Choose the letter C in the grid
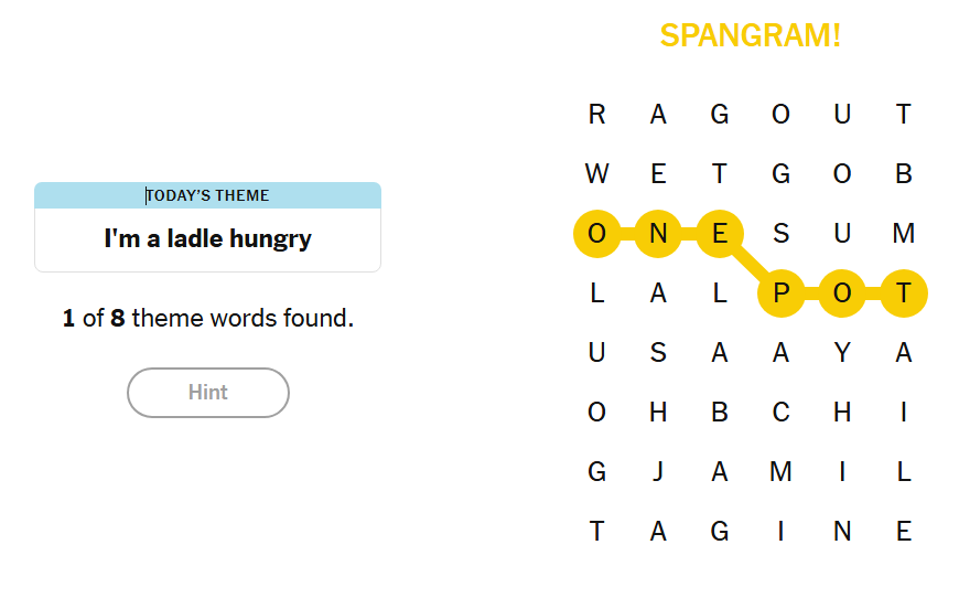This screenshot has height=598, width=959. coord(781,413)
